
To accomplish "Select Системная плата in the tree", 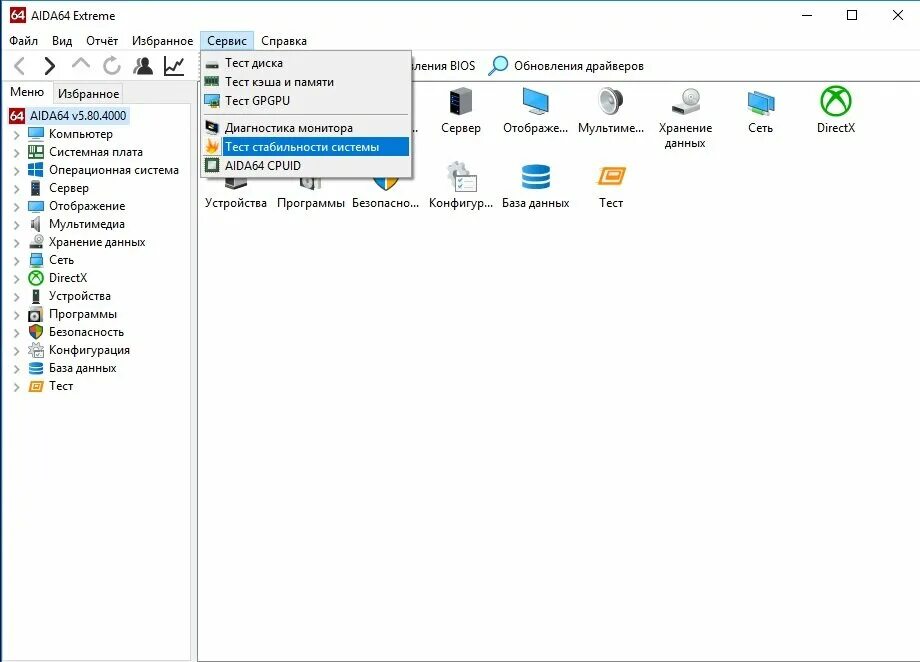I will pos(96,151).
